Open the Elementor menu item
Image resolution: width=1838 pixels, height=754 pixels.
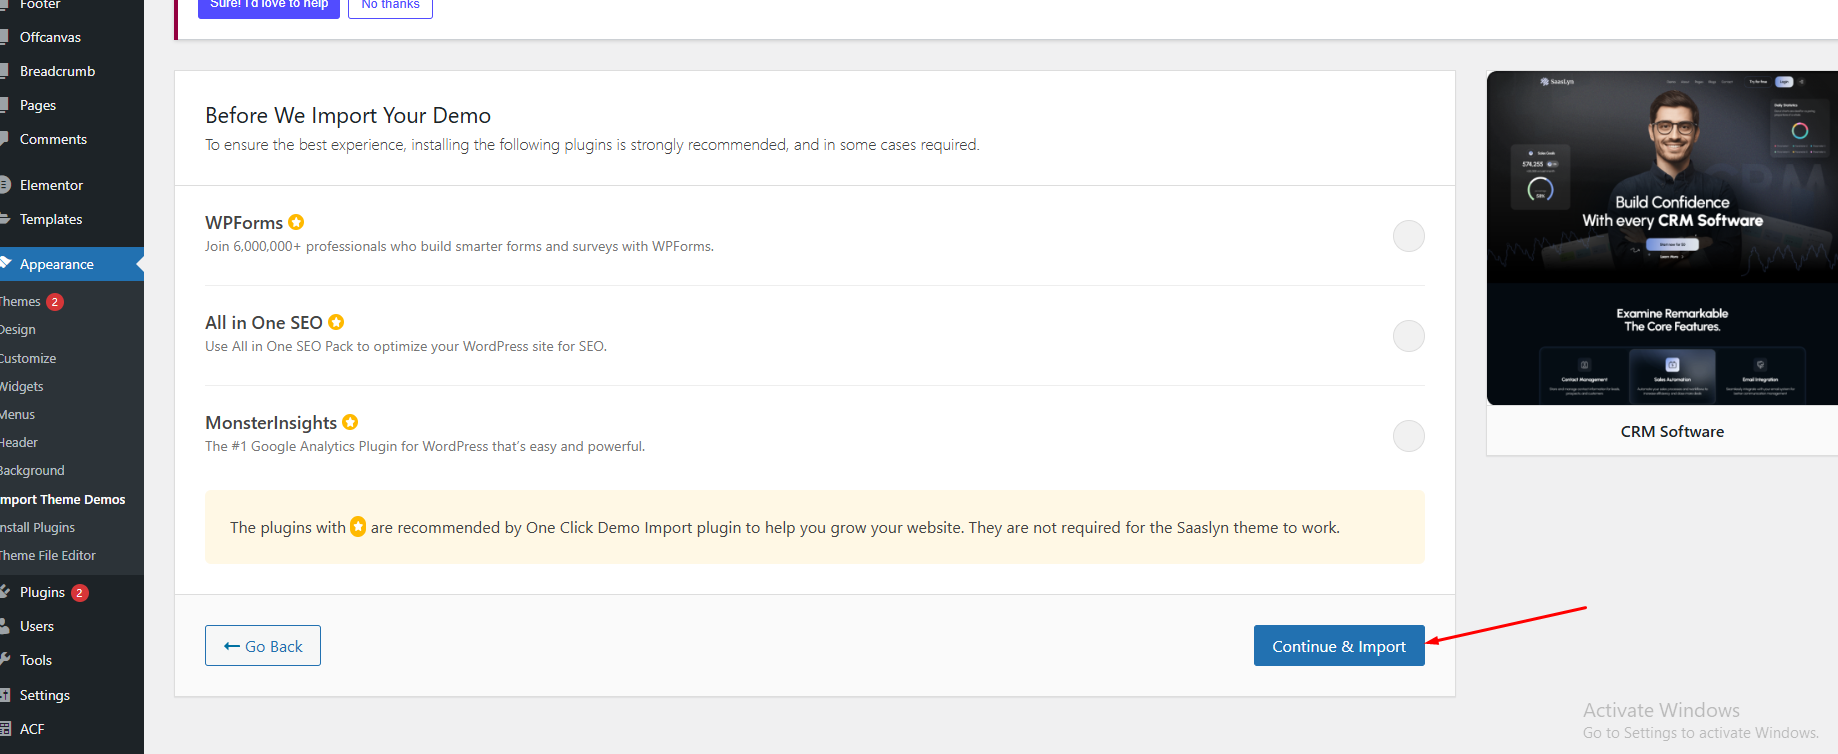click(51, 185)
